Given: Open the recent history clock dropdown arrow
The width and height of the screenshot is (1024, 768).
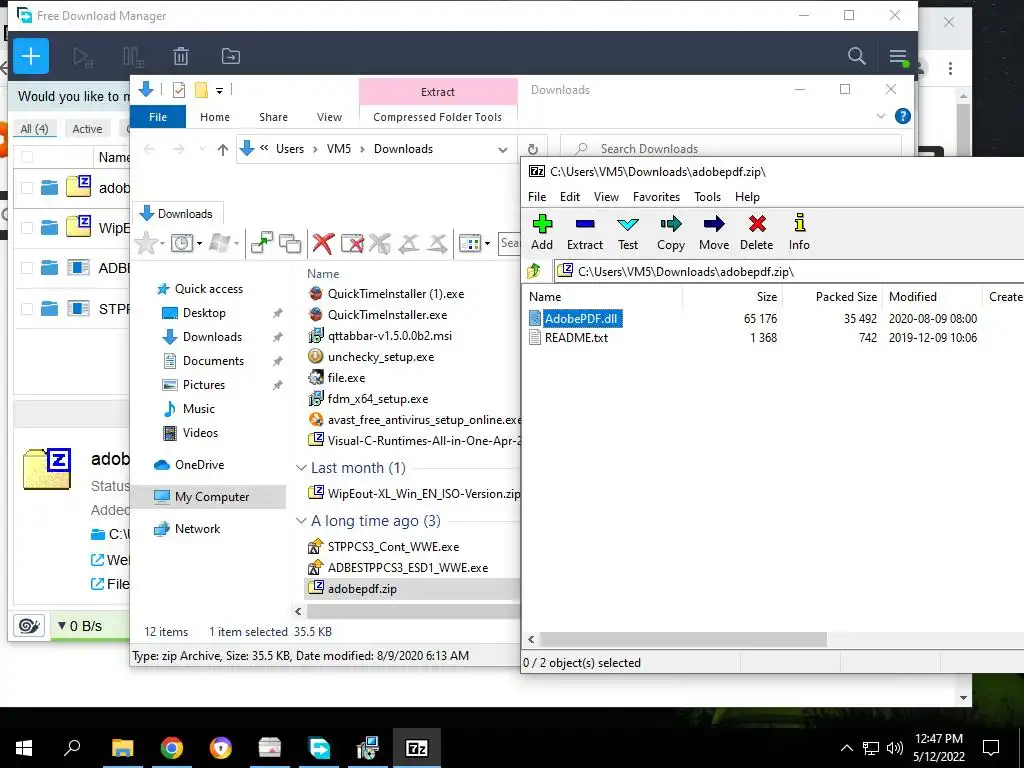Looking at the screenshot, I should click(x=199, y=244).
